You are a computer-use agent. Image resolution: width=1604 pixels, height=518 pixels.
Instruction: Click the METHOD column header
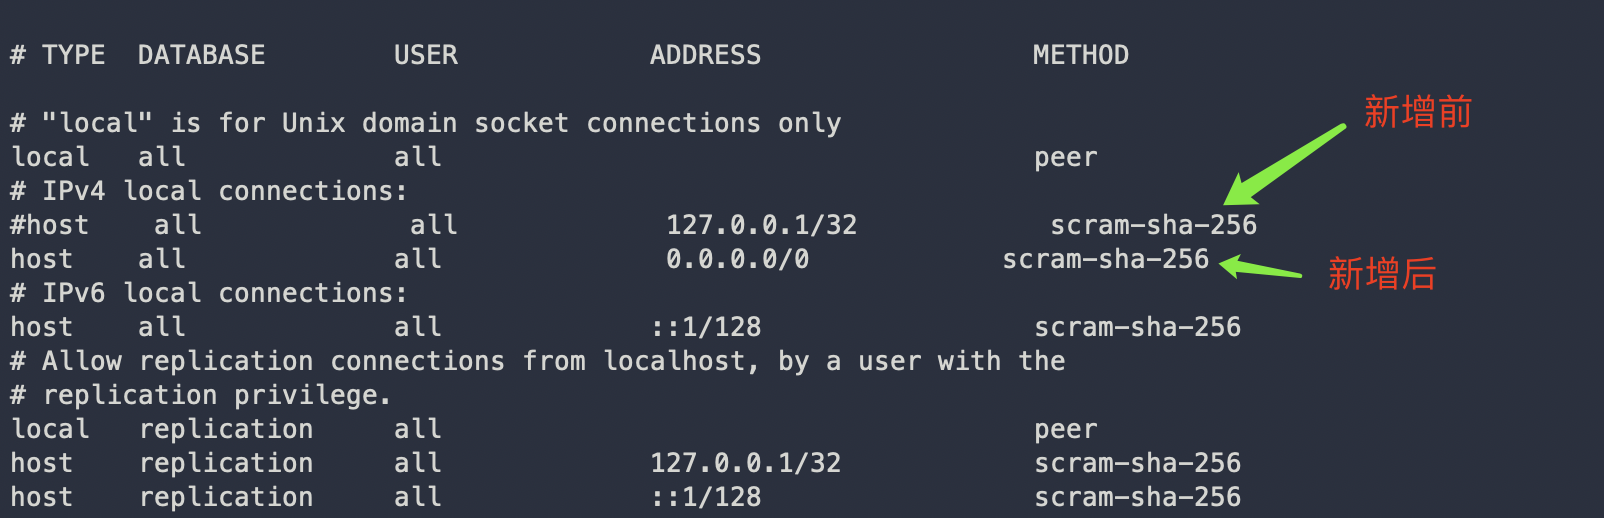click(x=1080, y=55)
